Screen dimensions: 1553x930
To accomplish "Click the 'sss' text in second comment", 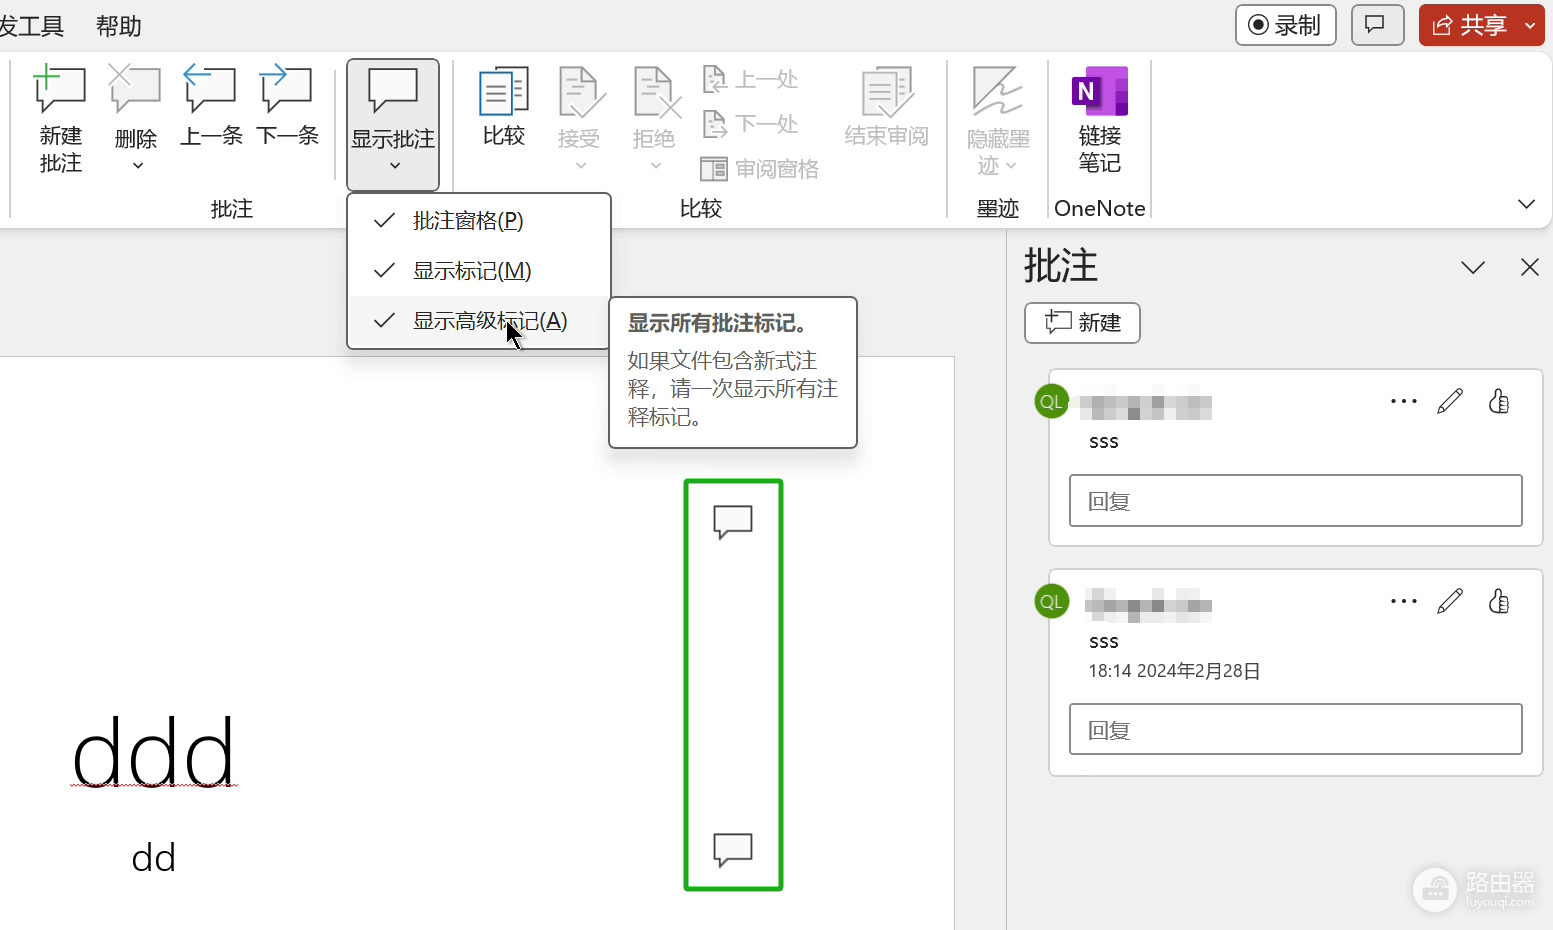I will click(x=1104, y=642).
